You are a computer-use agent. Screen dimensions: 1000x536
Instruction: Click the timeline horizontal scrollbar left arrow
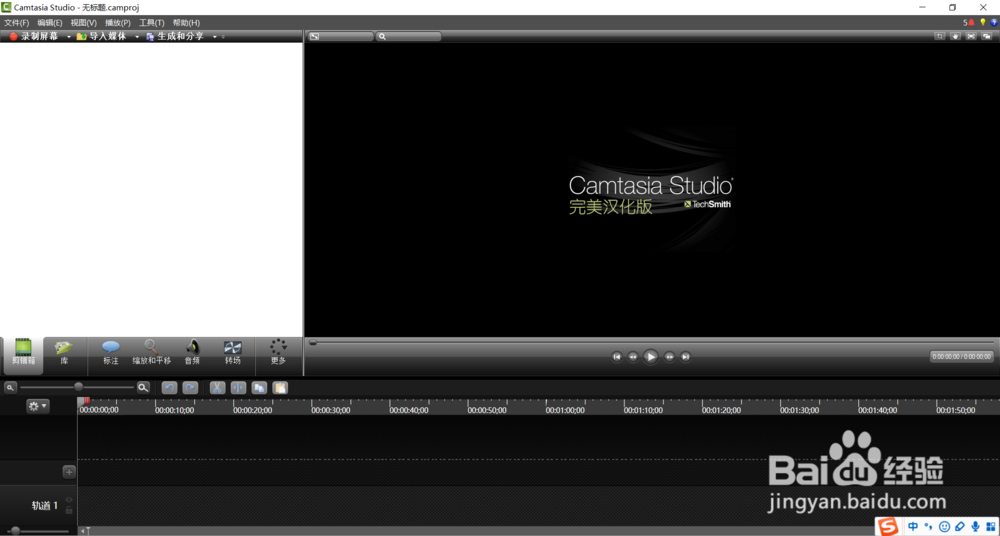tap(82, 531)
